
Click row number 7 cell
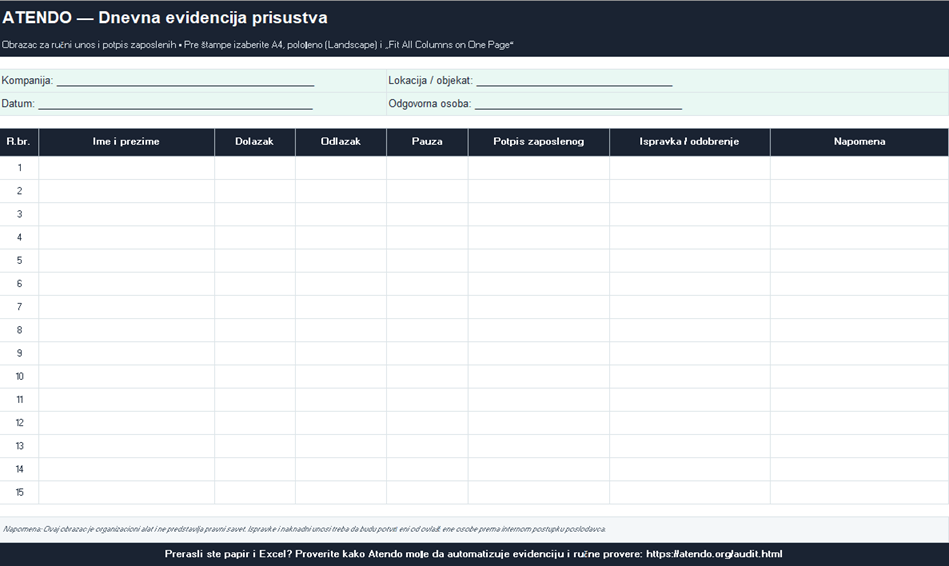coord(19,307)
